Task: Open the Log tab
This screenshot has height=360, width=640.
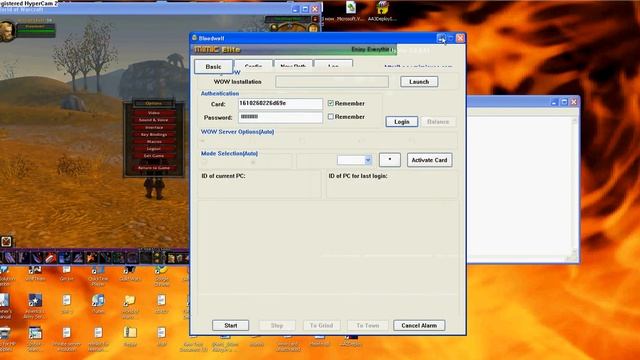Action: pyautogui.click(x=333, y=65)
